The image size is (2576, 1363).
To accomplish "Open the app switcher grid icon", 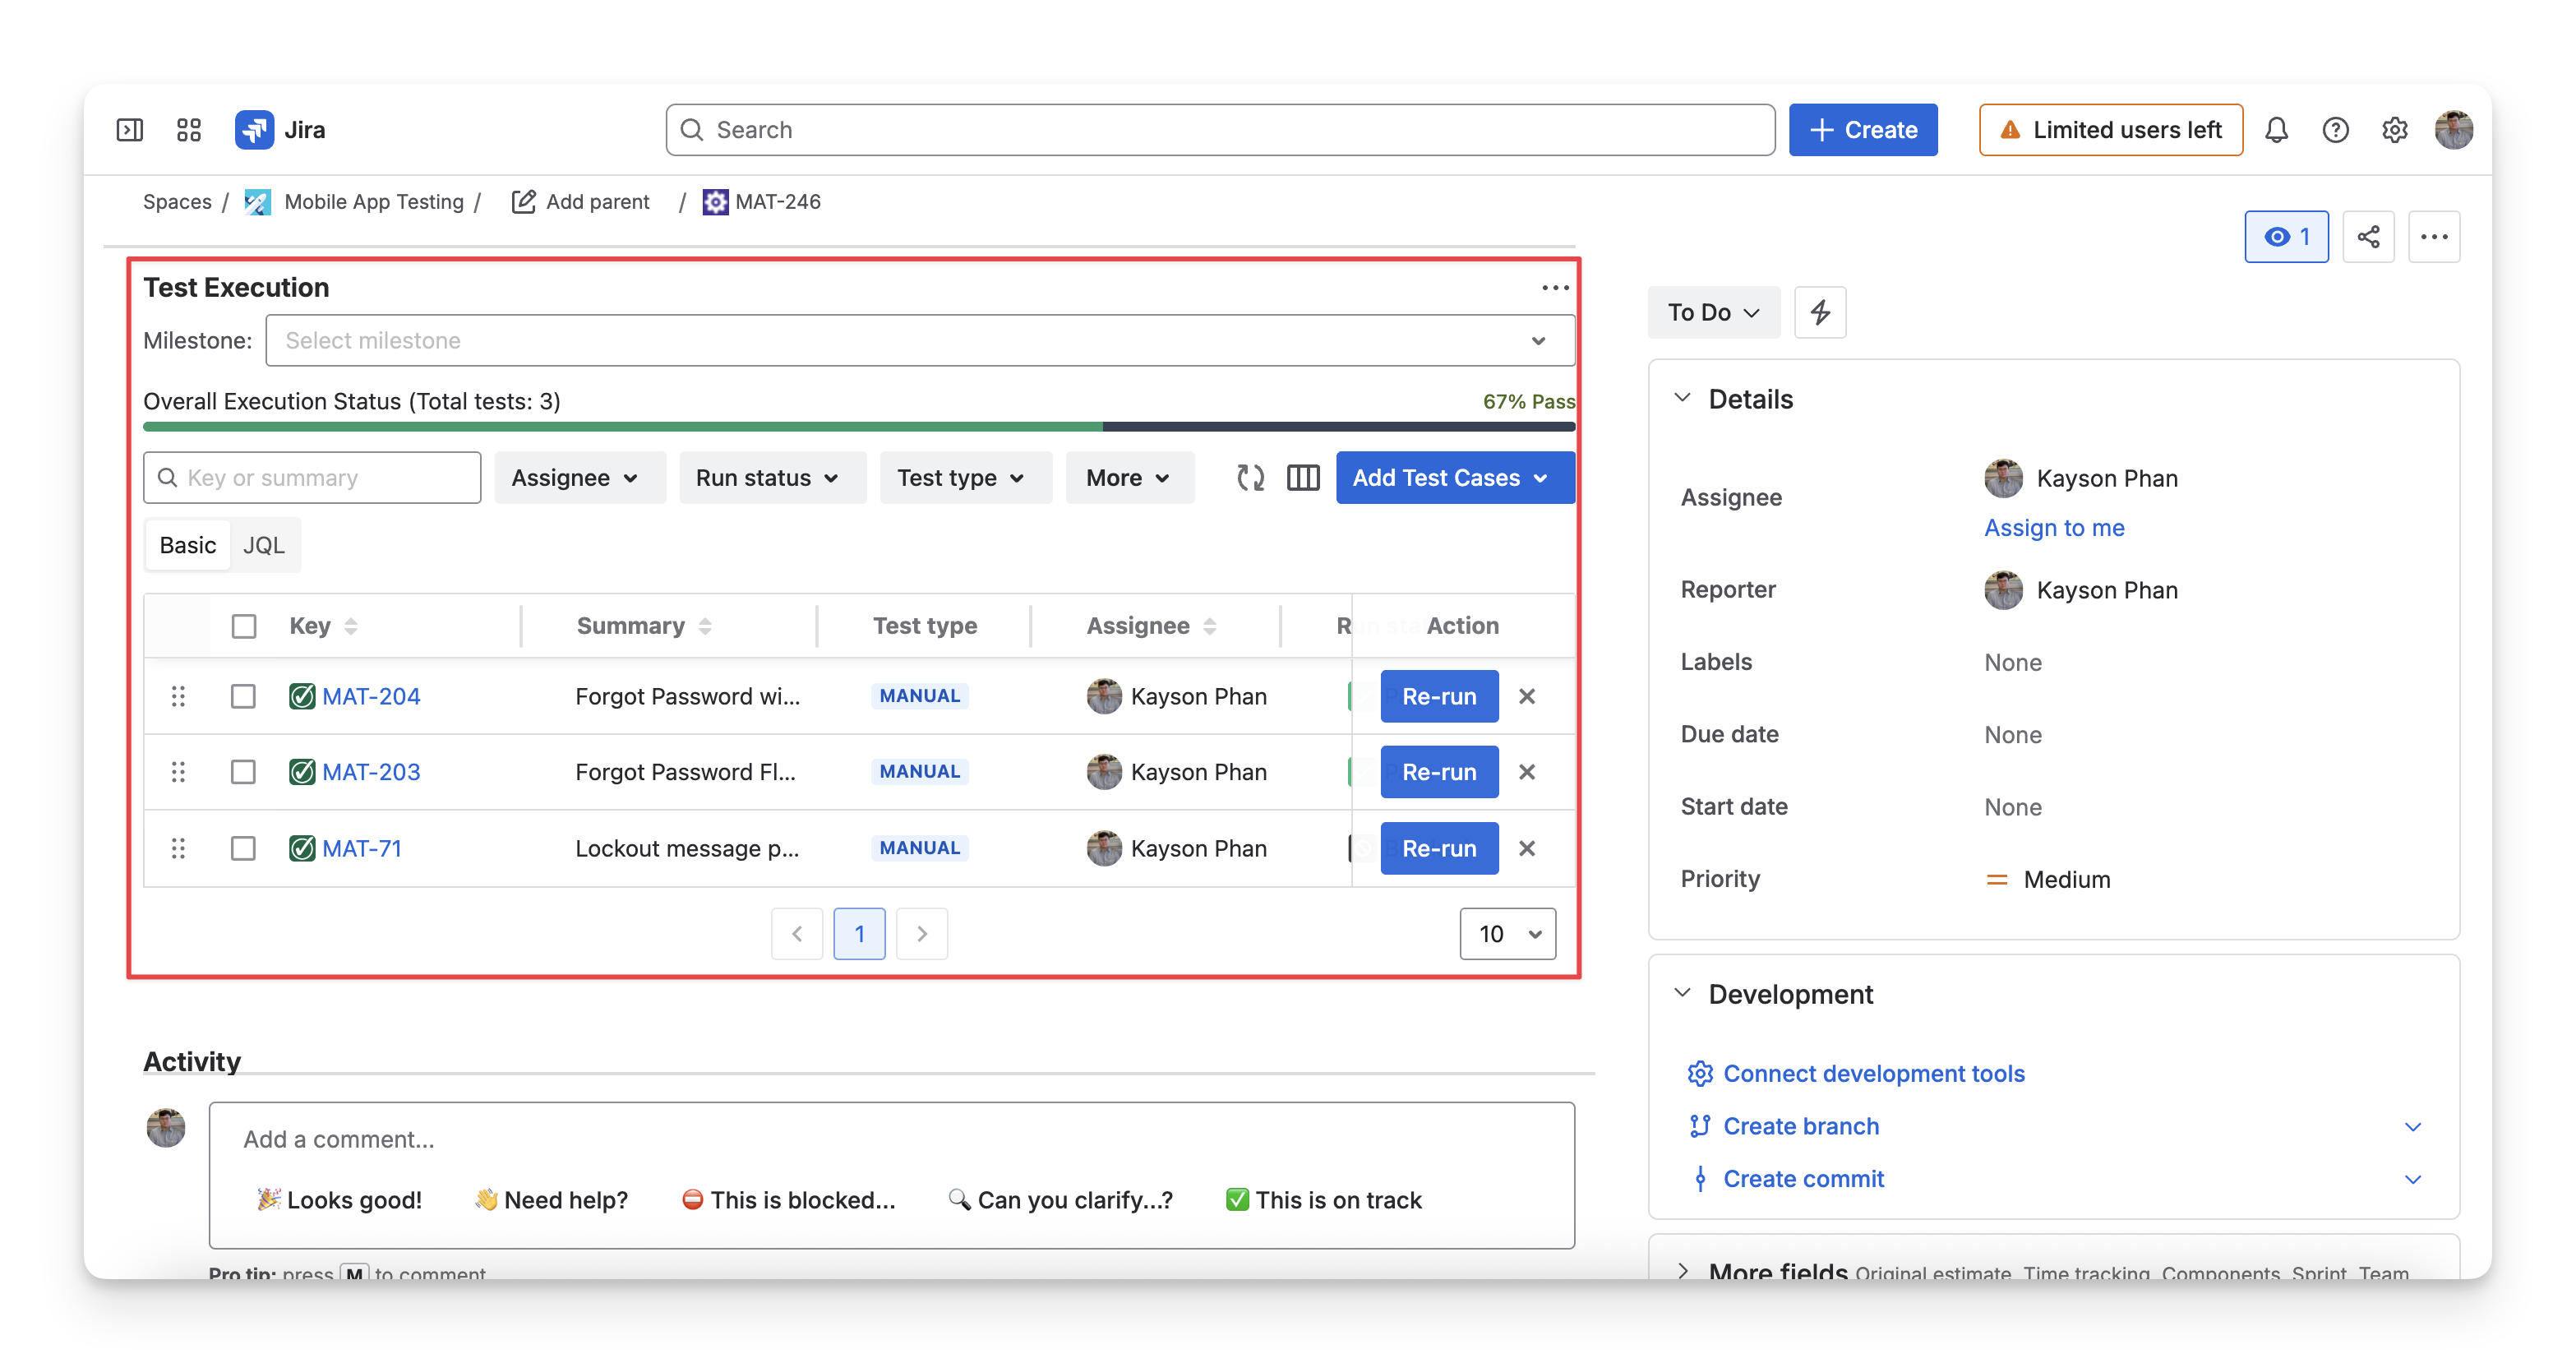I will [189, 130].
